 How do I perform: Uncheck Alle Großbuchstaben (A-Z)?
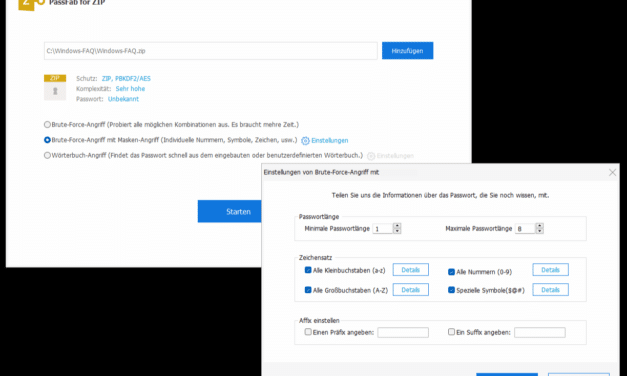(308, 290)
